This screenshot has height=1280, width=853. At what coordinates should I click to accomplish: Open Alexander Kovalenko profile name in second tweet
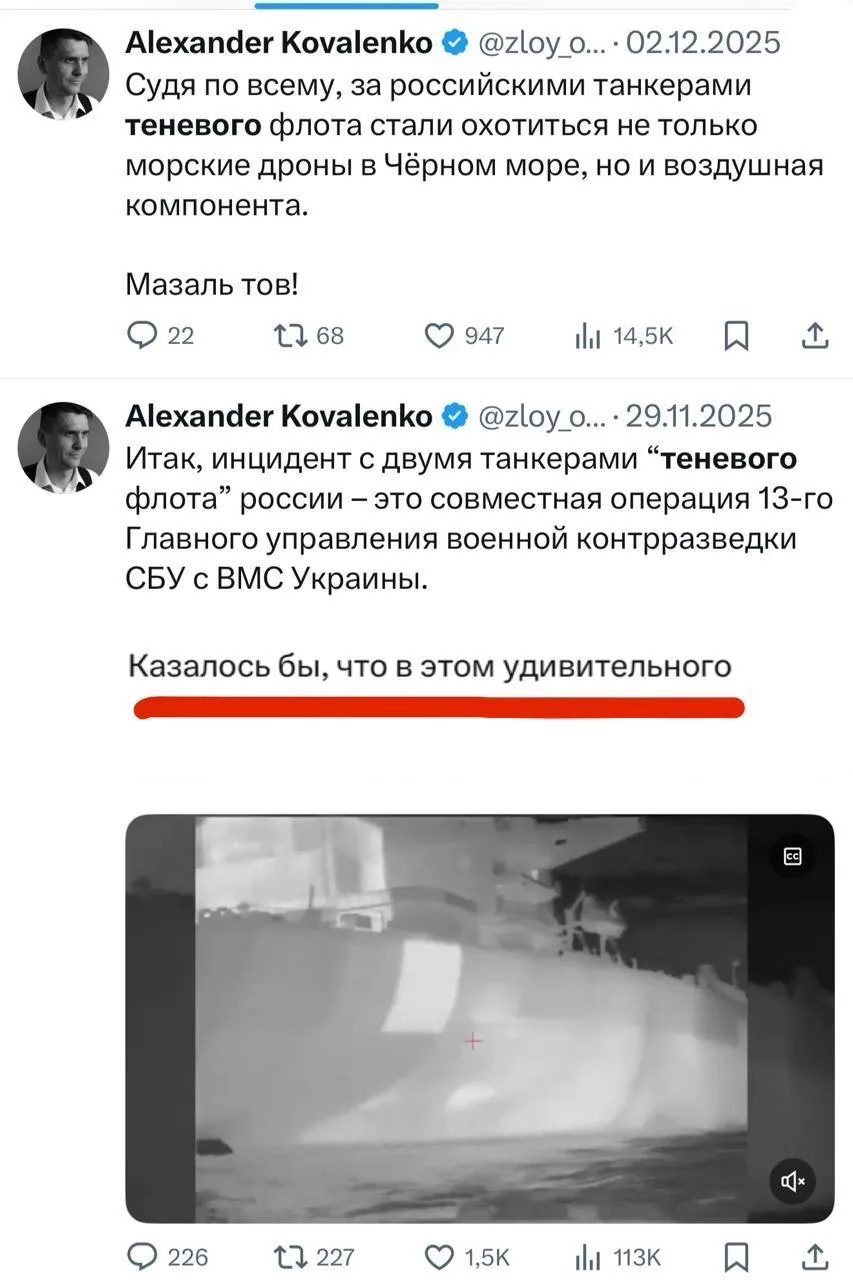pos(279,416)
